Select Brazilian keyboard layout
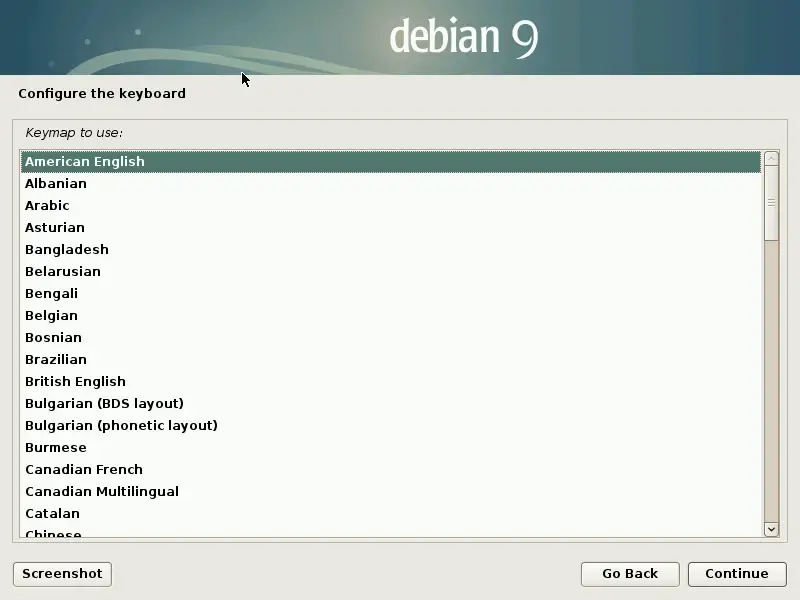The width and height of the screenshot is (800, 600). [56, 360]
